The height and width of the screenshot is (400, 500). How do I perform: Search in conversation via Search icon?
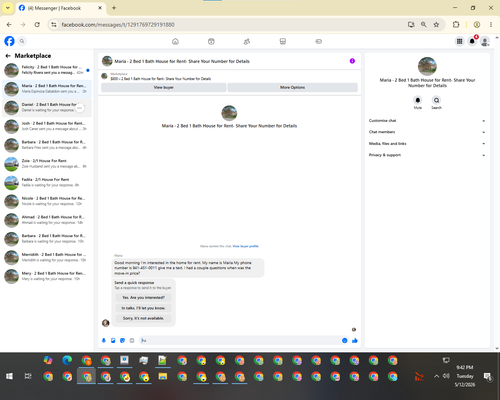(x=436, y=100)
